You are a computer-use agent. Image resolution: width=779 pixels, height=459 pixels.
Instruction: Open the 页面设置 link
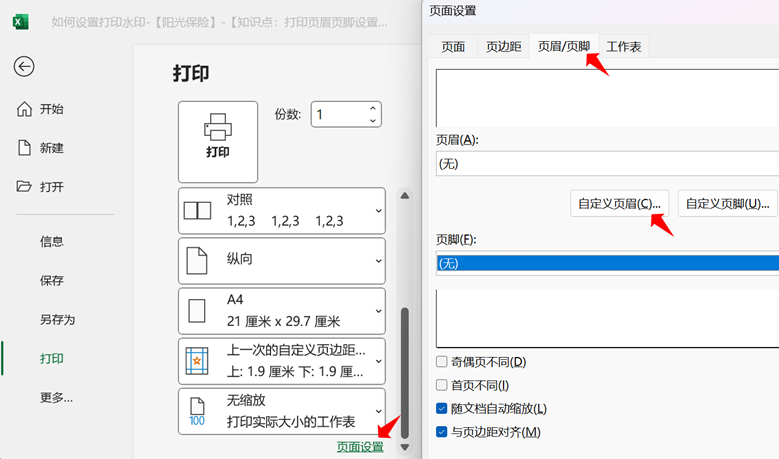(x=359, y=447)
